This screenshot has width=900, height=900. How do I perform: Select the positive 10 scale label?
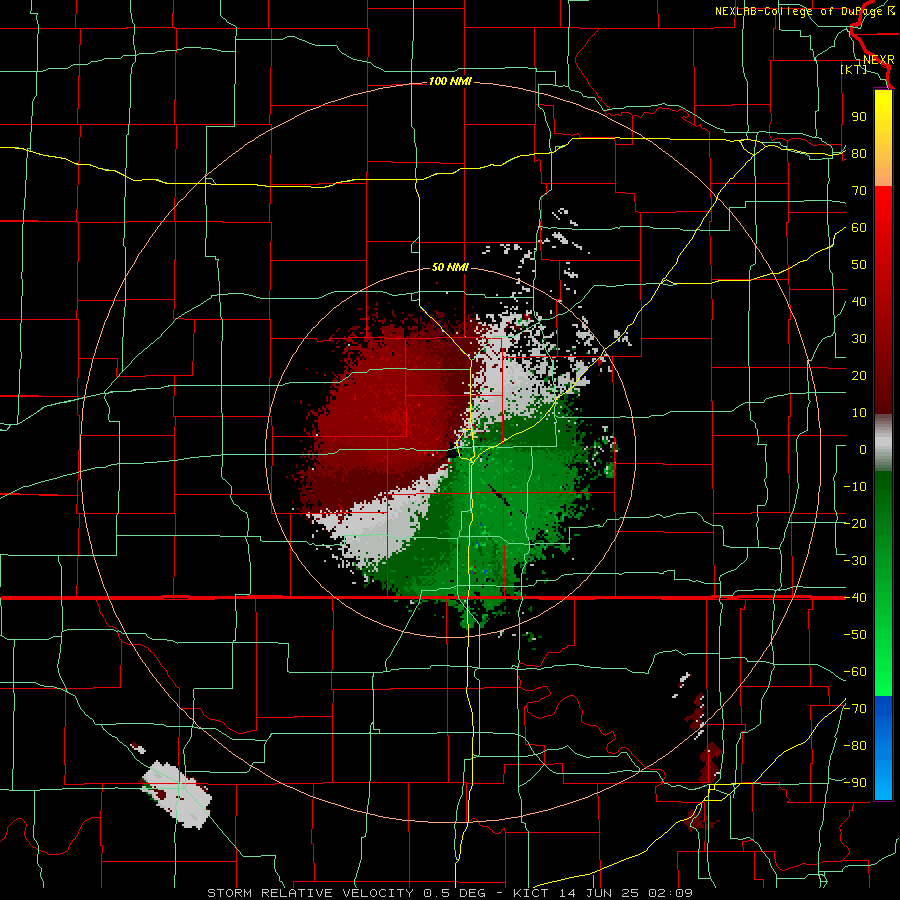(x=859, y=413)
